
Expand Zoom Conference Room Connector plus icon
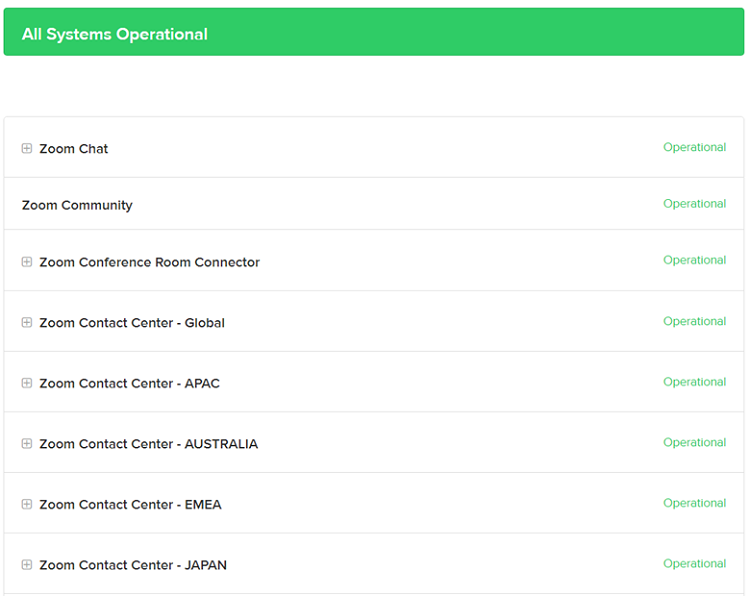click(27, 262)
